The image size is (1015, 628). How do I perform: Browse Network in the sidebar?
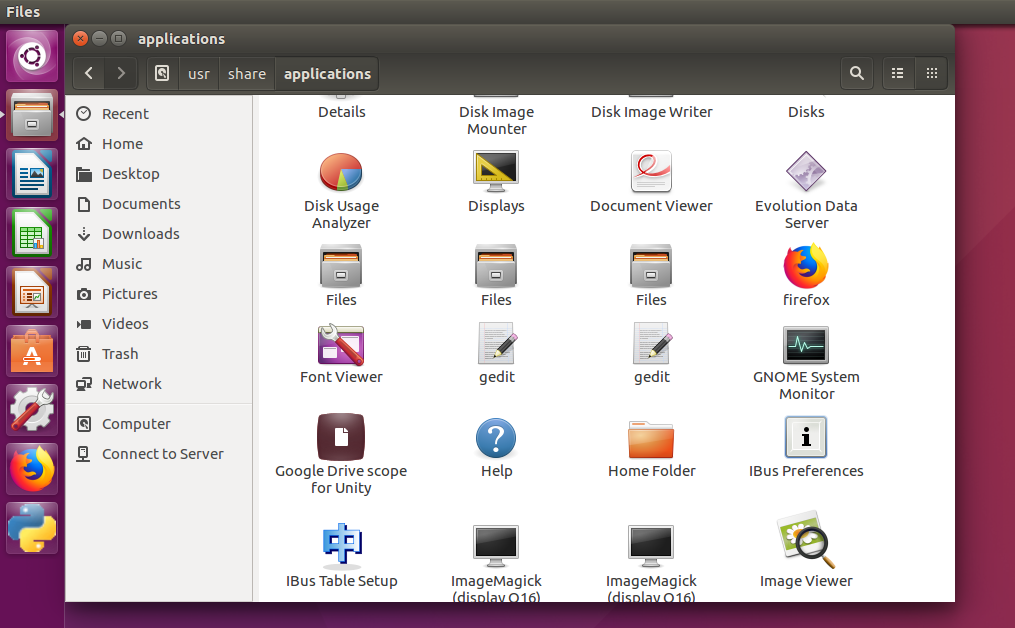point(159,384)
